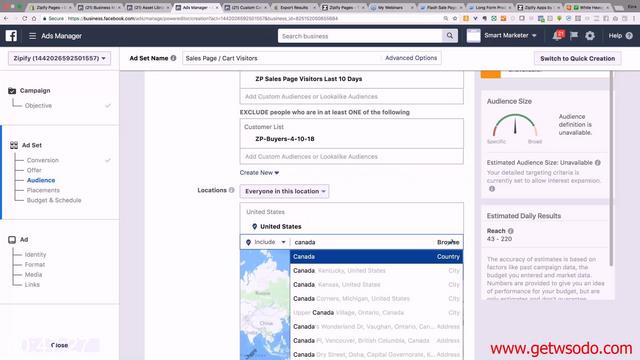Click ZP Sales Page Visitors Last 10 Days
The height and width of the screenshot is (360, 640).
pos(309,79)
